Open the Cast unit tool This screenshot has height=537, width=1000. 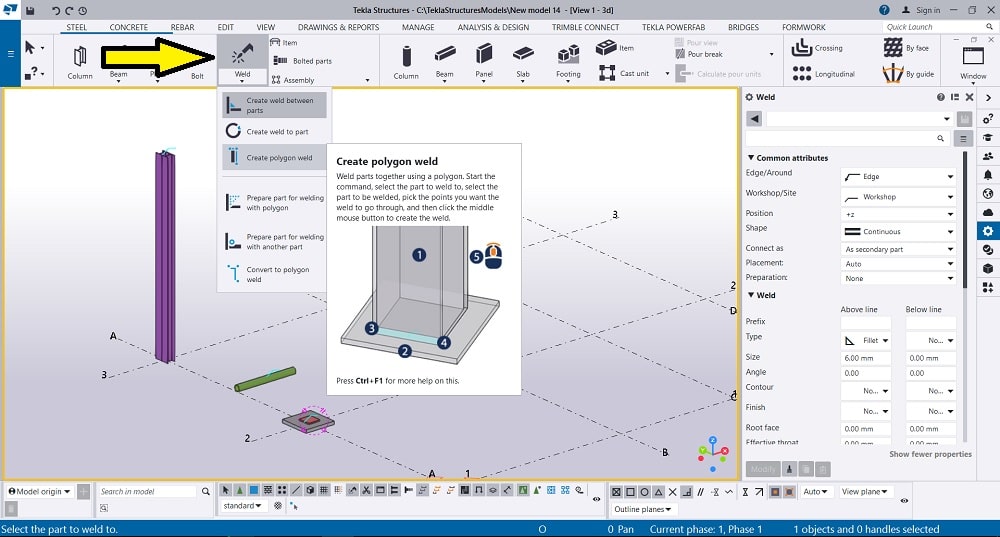click(x=624, y=73)
